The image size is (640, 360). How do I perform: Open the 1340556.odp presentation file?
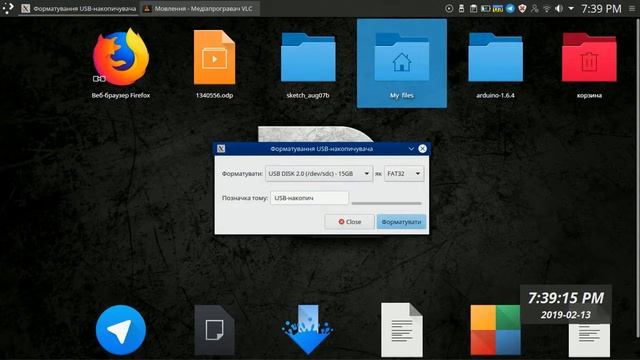214,57
